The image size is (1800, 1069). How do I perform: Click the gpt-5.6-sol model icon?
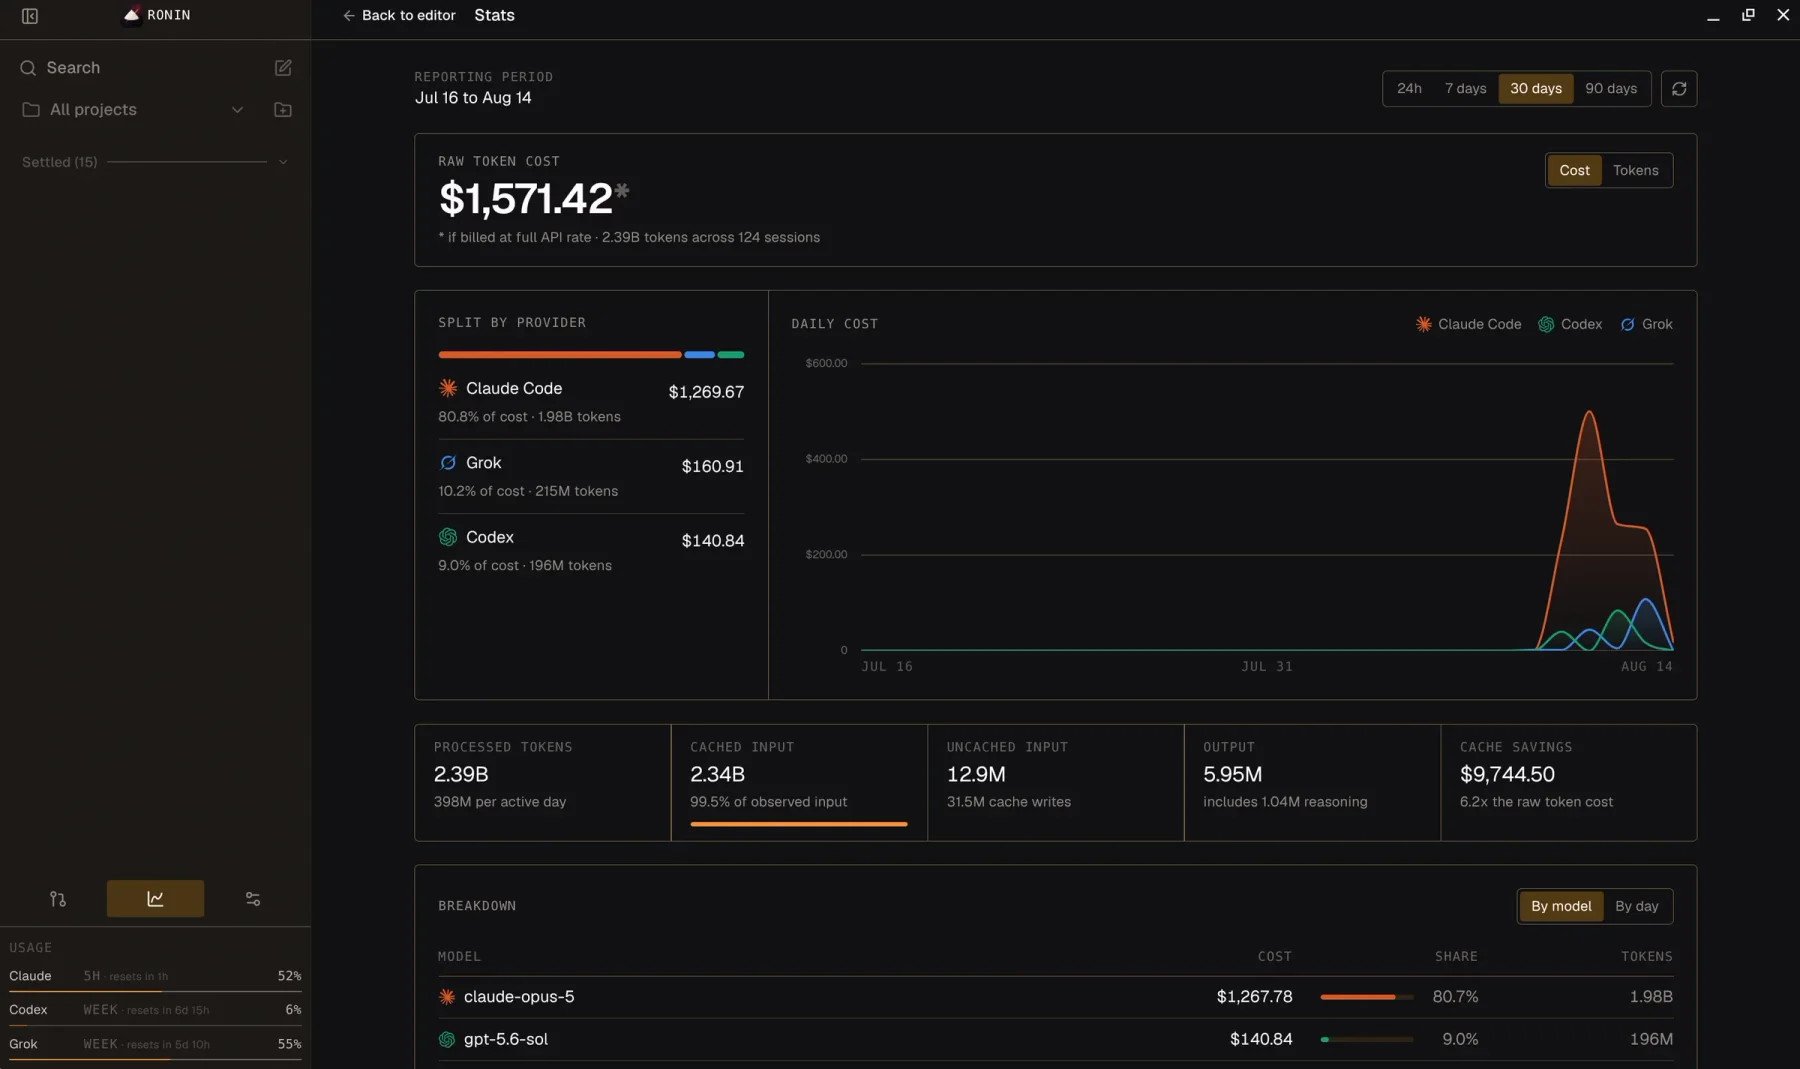(x=447, y=1040)
